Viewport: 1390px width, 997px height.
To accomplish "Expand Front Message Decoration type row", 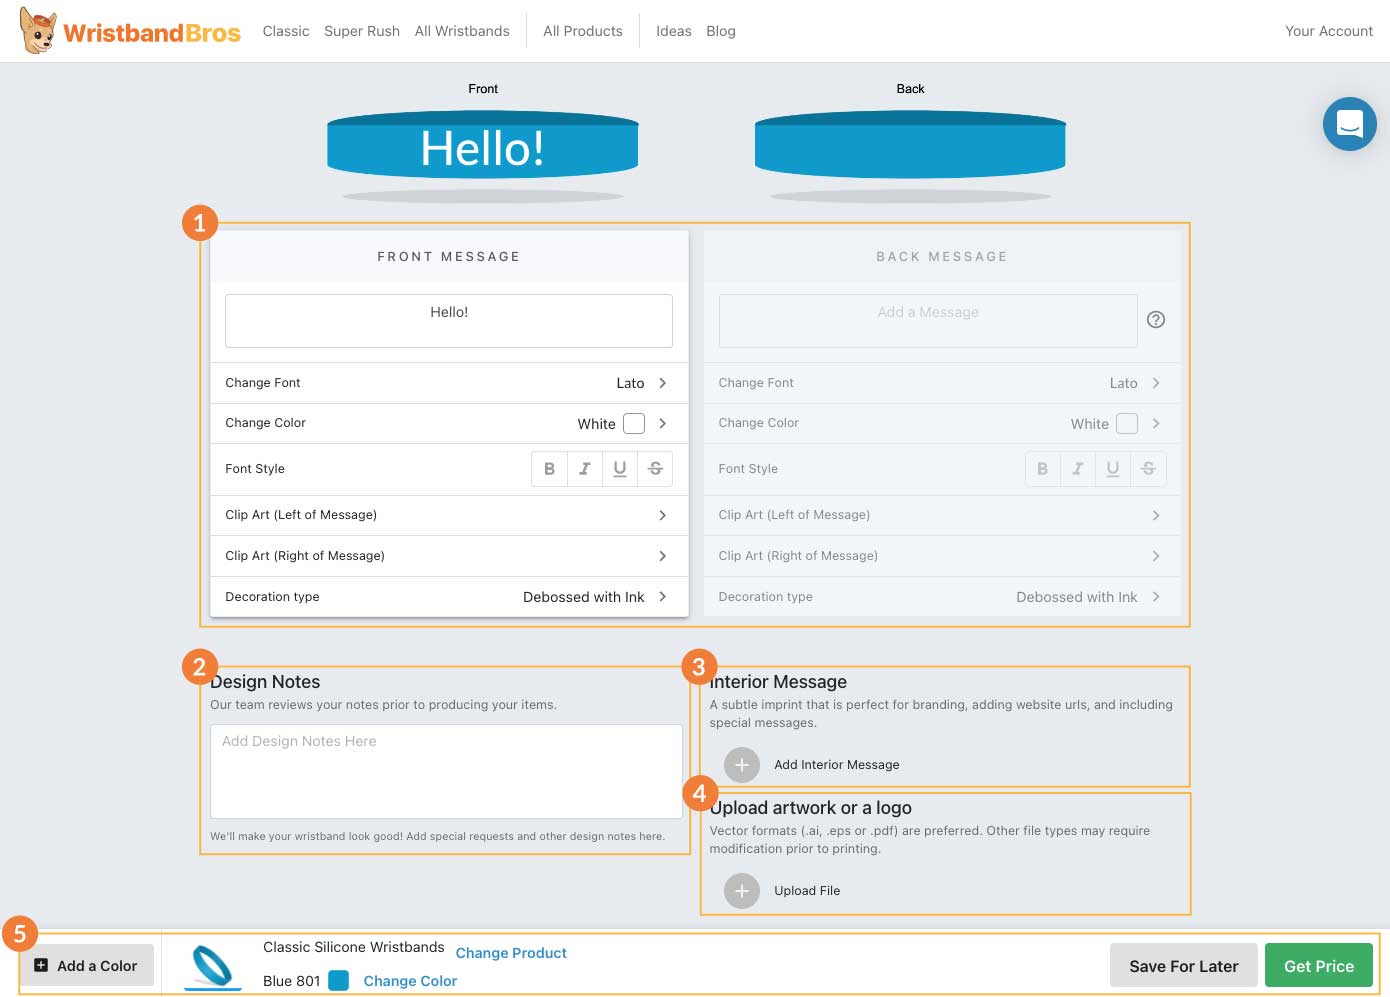I will tap(449, 597).
